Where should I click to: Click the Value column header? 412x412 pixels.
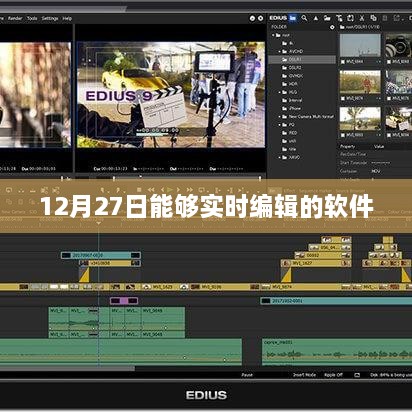click(379, 146)
